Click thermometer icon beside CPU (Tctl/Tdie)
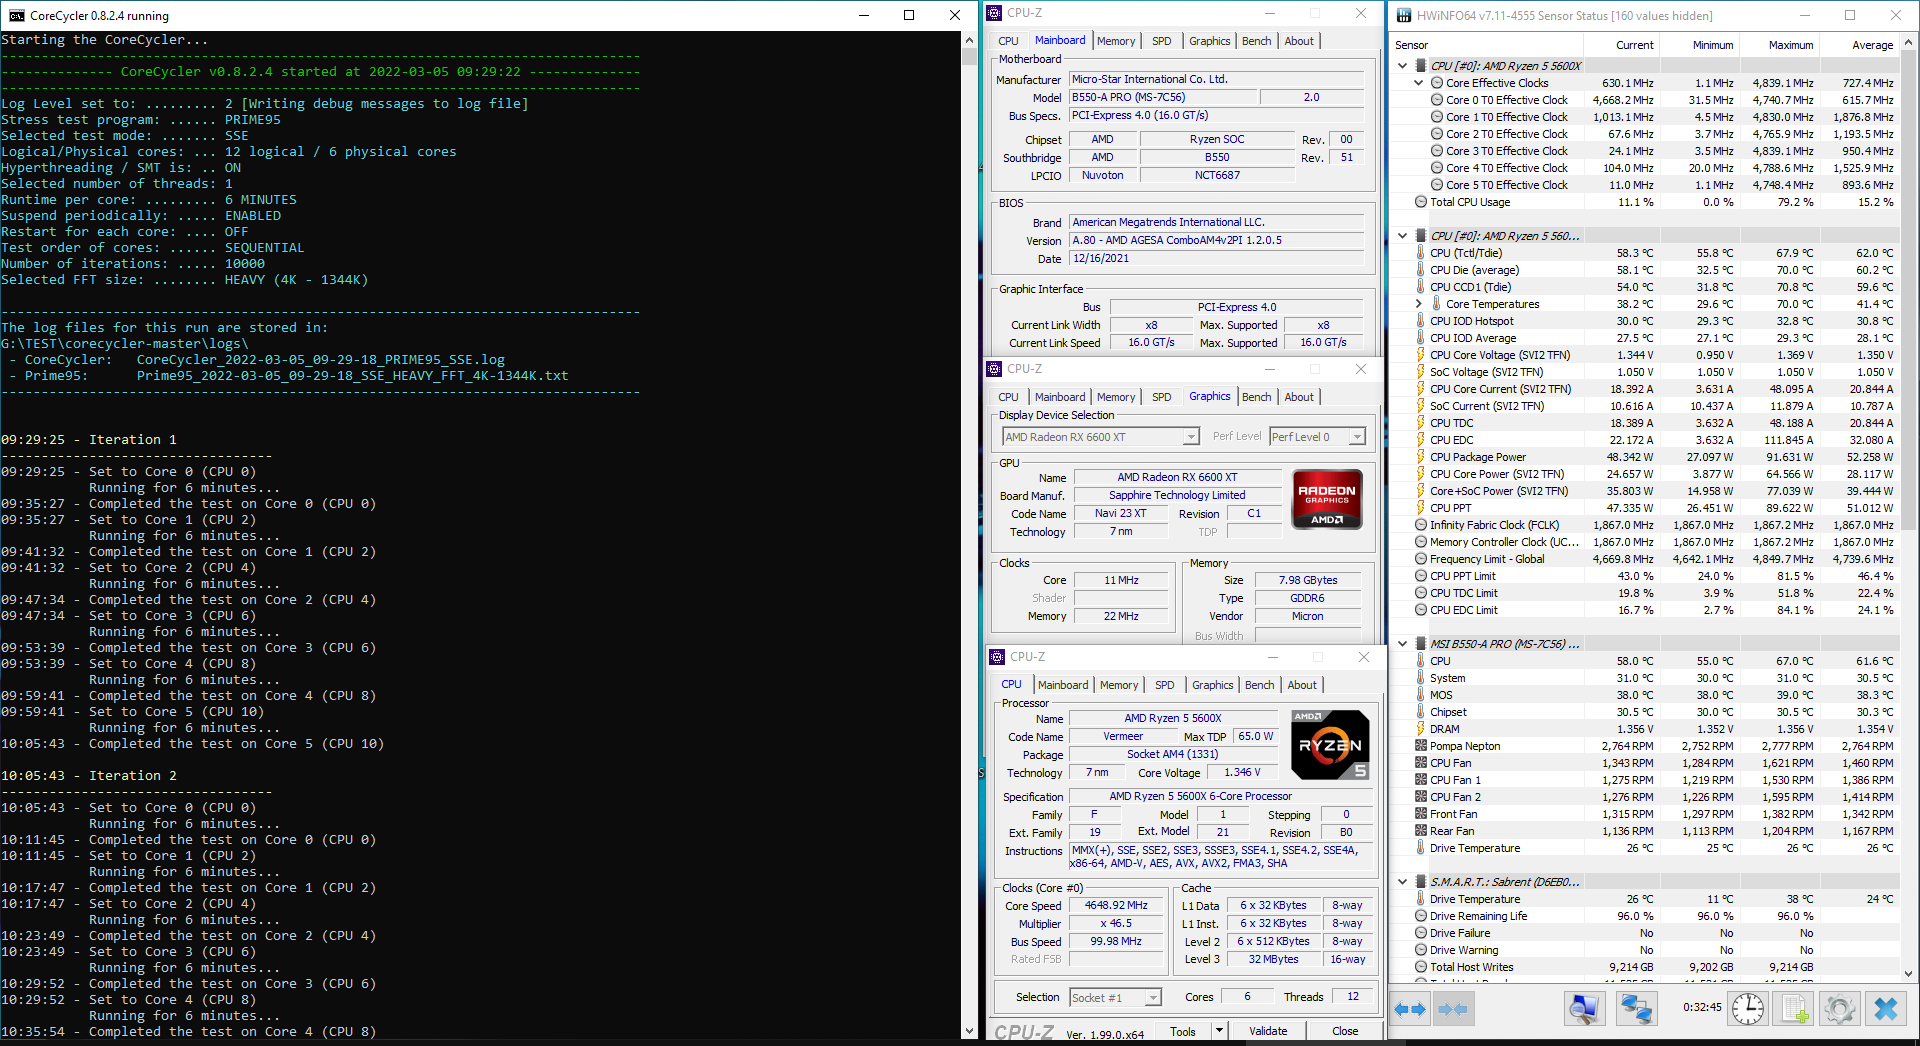 pyautogui.click(x=1420, y=253)
